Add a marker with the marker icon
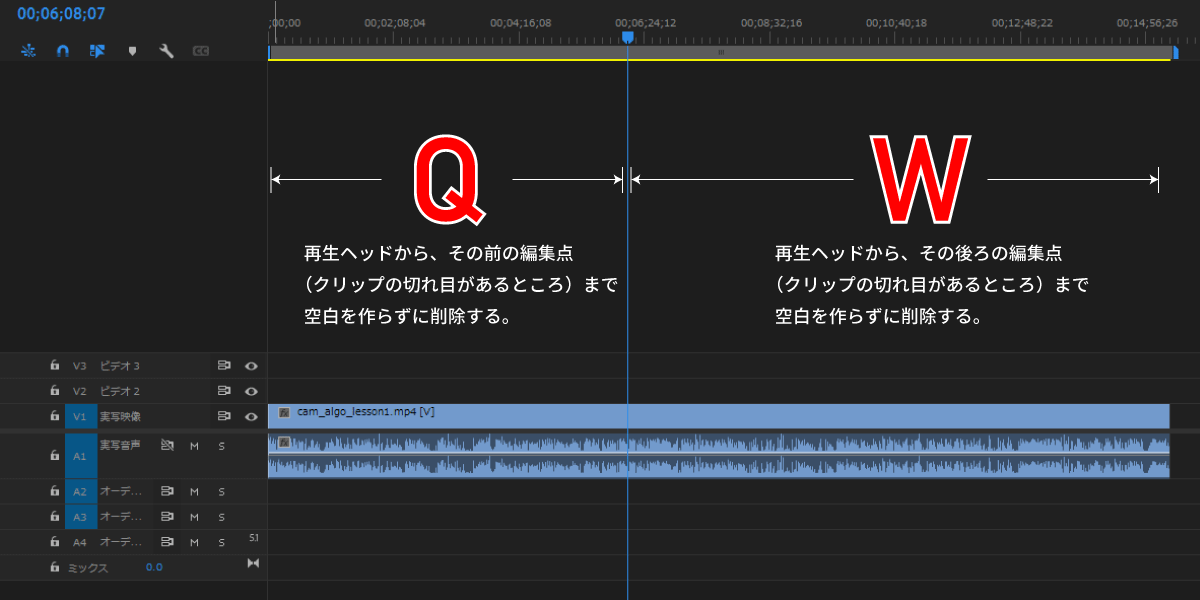The height and width of the screenshot is (600, 1200). 132,51
